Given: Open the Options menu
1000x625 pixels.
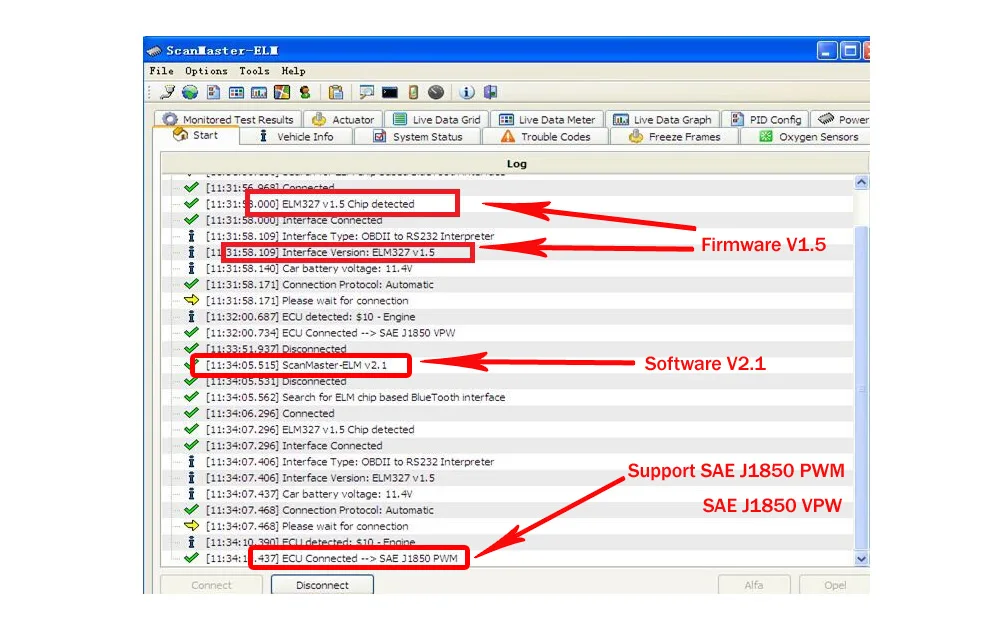Looking at the screenshot, I should [x=206, y=71].
